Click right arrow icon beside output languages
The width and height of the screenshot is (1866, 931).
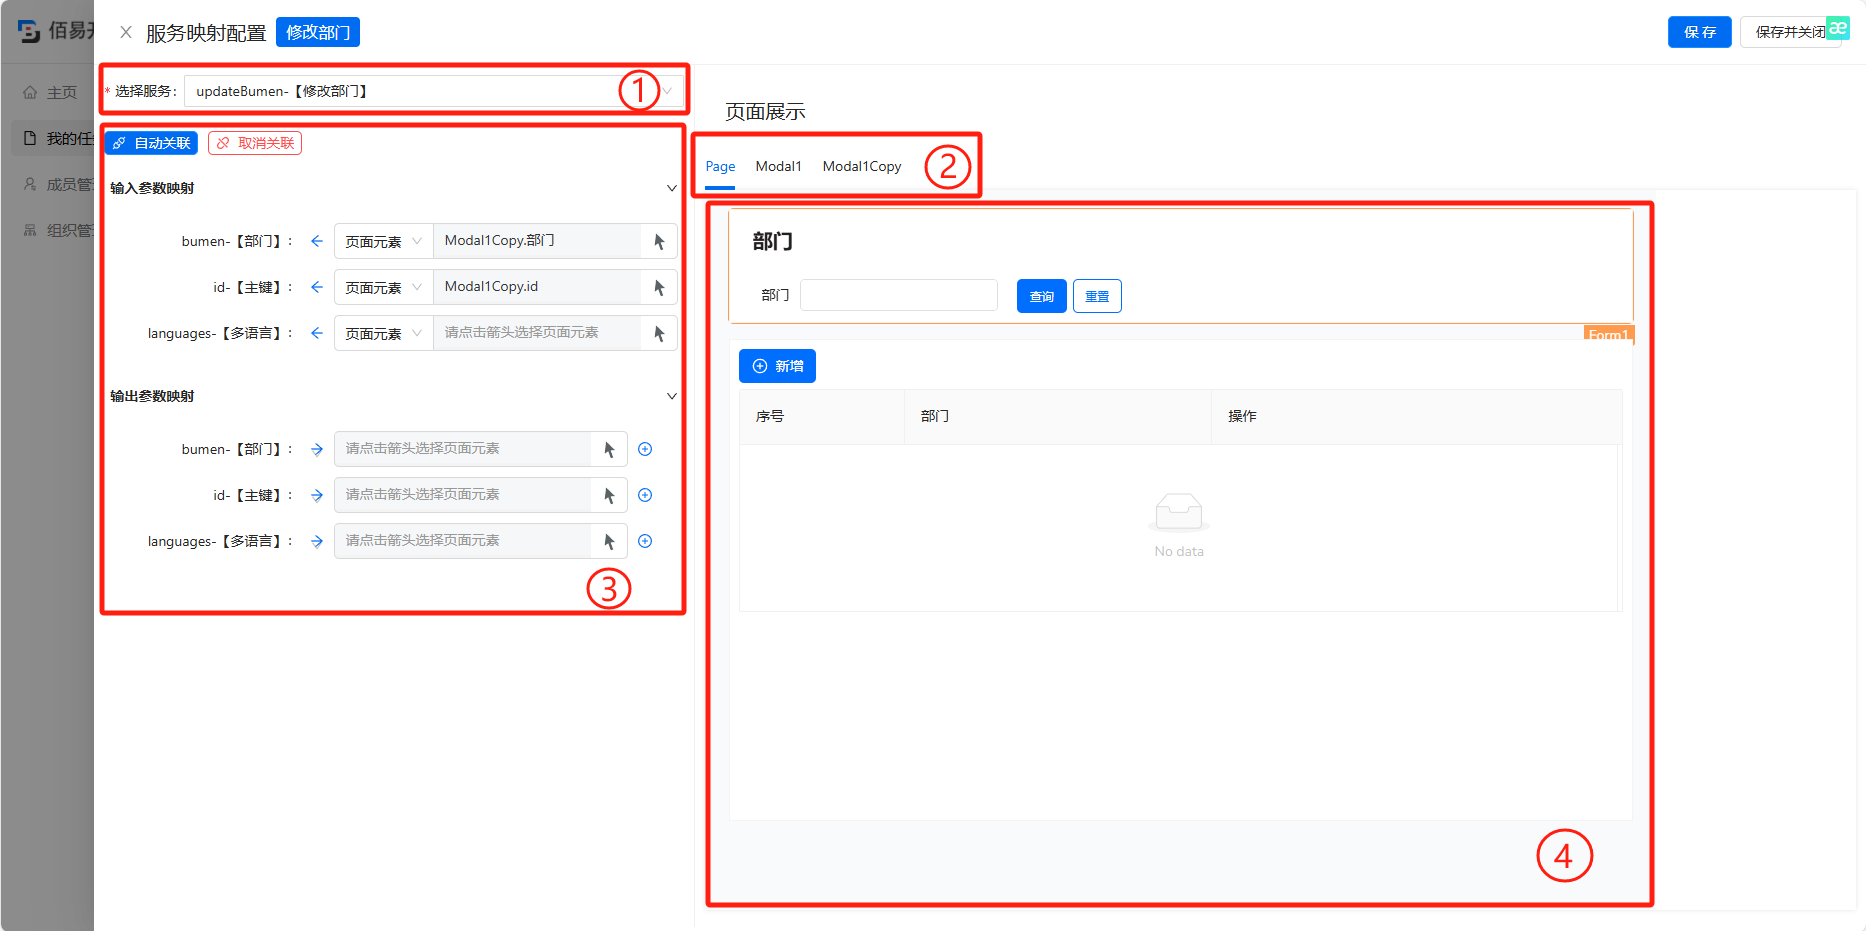(317, 541)
